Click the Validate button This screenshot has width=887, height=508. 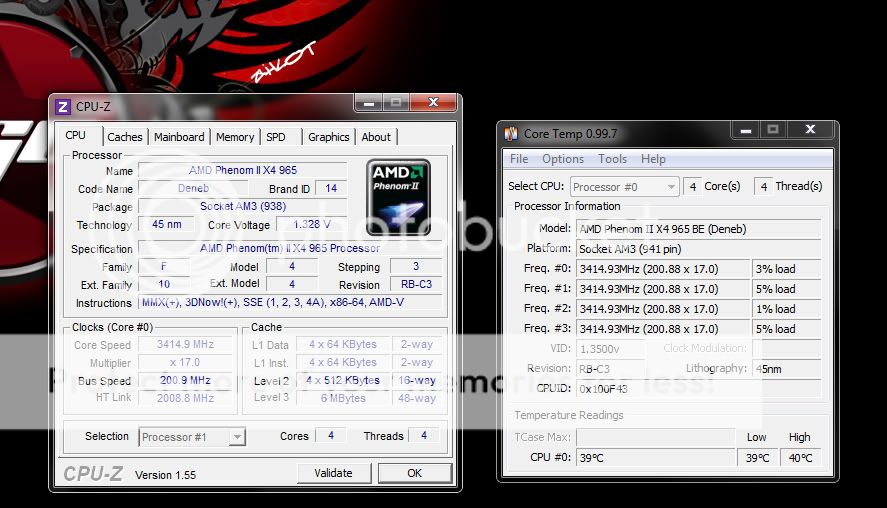pos(334,473)
